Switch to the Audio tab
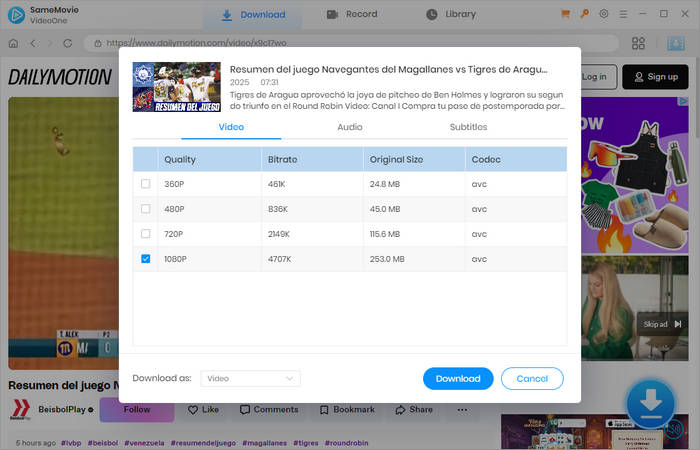The width and height of the screenshot is (700, 450). click(350, 127)
